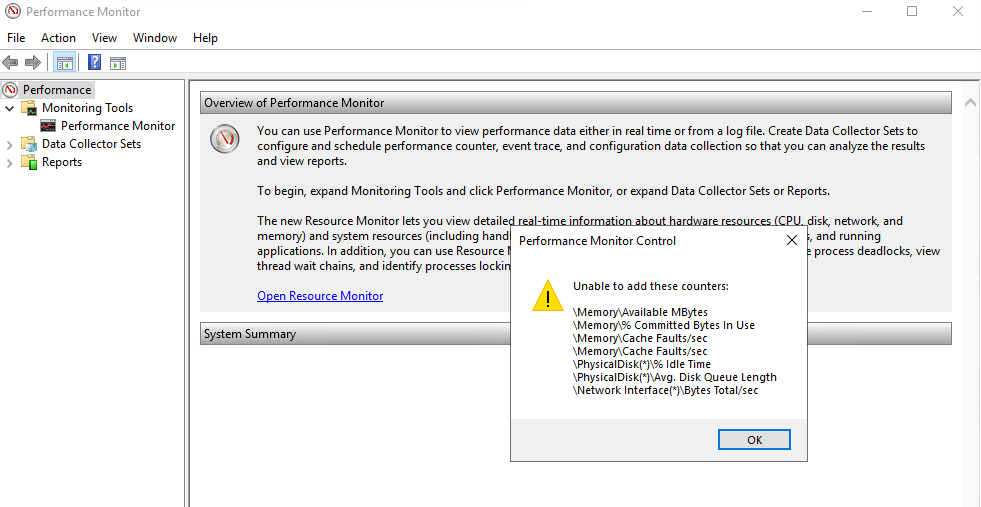Image resolution: width=981 pixels, height=507 pixels.
Task: Open the View menu
Action: pos(104,38)
